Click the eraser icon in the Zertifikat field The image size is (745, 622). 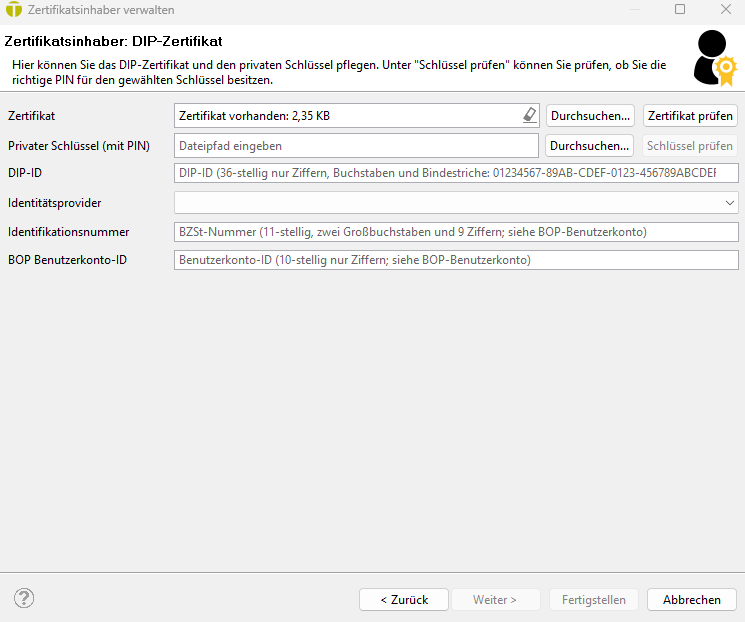pyautogui.click(x=529, y=116)
